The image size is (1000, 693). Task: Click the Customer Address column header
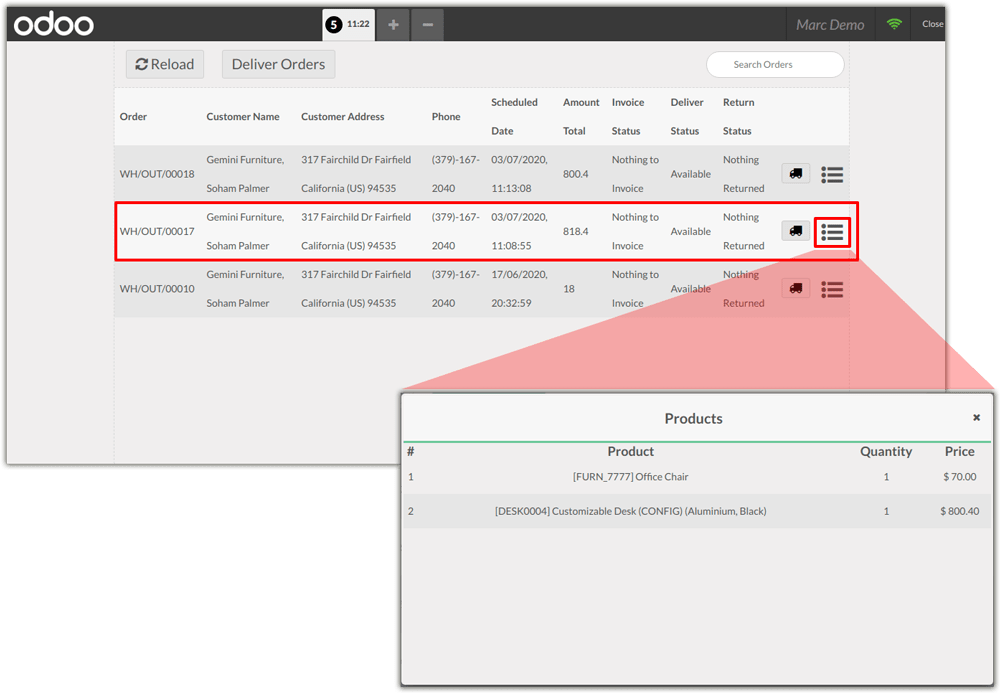(342, 117)
